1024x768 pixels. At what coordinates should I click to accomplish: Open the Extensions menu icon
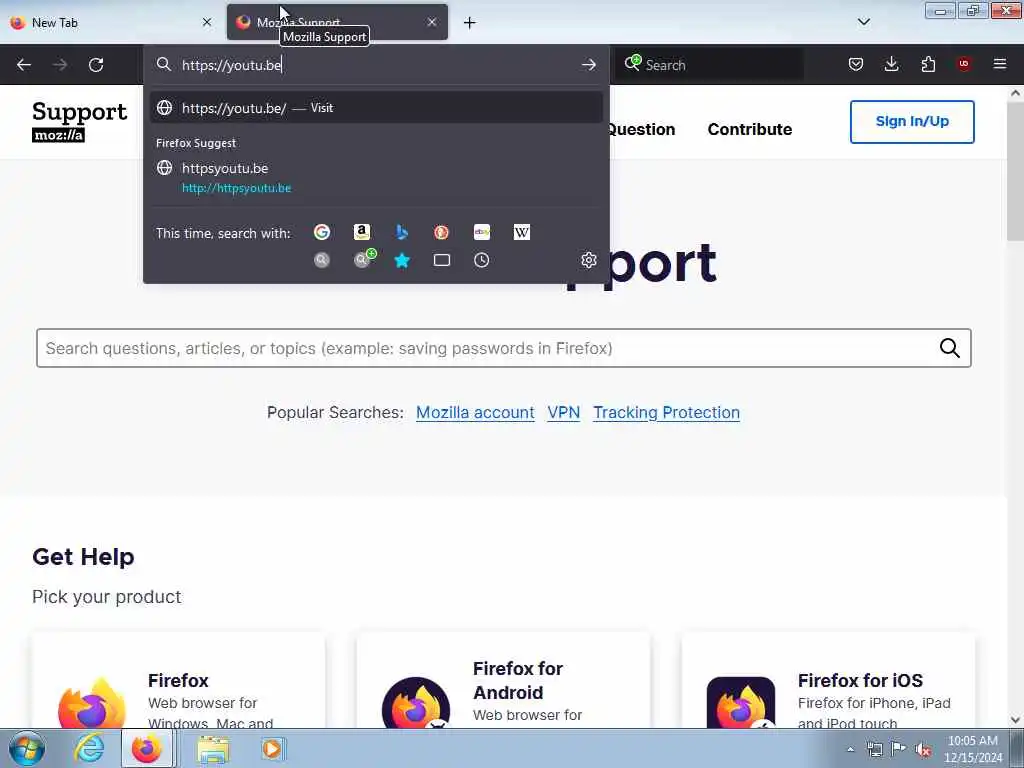928,64
